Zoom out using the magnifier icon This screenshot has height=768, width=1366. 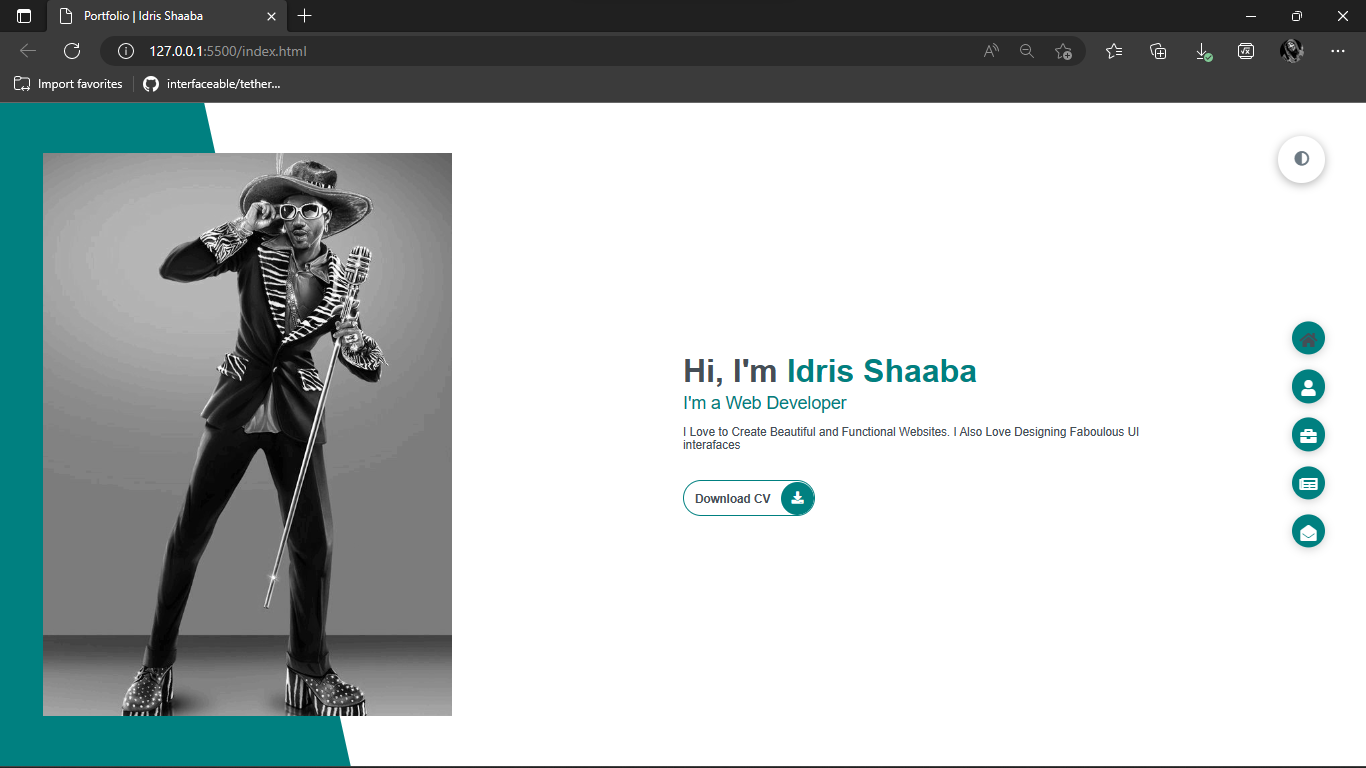pos(1027,50)
